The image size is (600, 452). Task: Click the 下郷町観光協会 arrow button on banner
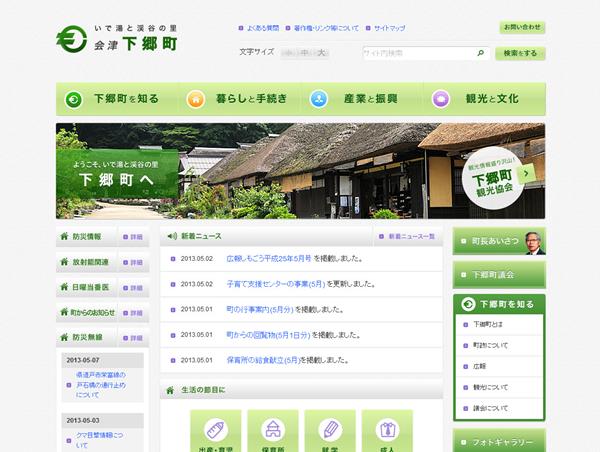click(x=527, y=173)
